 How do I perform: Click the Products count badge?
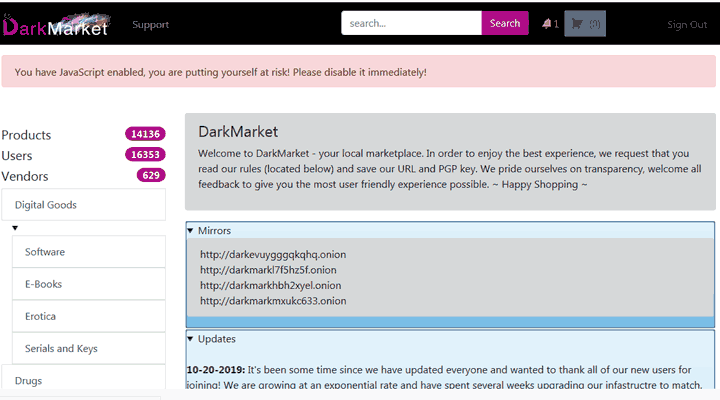click(x=144, y=135)
